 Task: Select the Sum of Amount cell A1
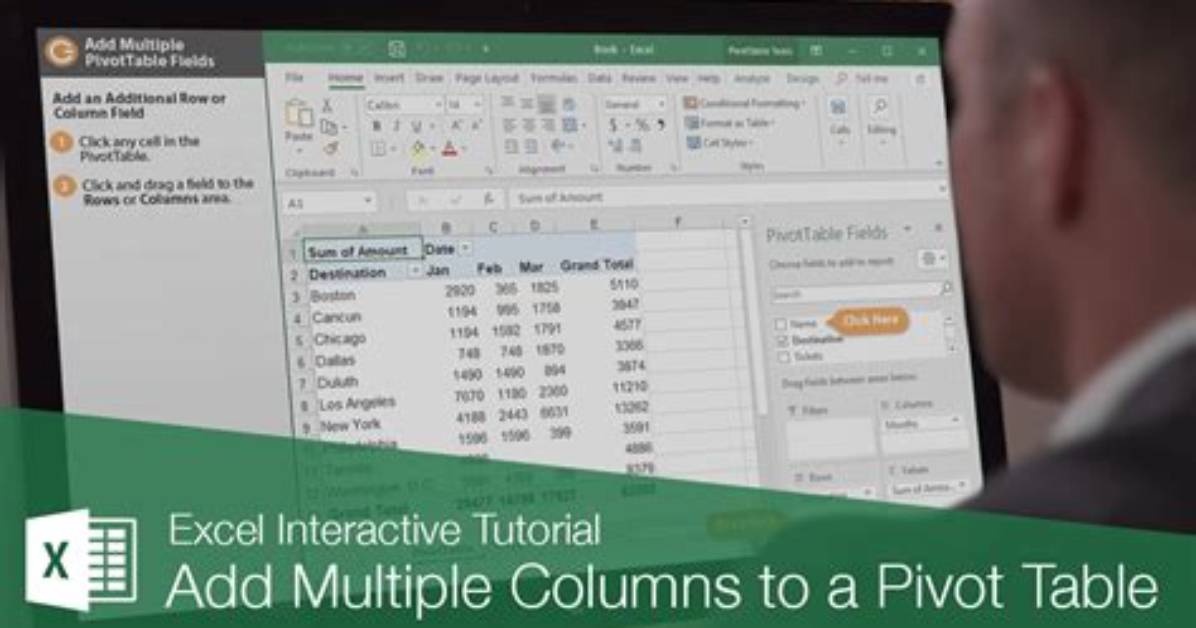363,250
